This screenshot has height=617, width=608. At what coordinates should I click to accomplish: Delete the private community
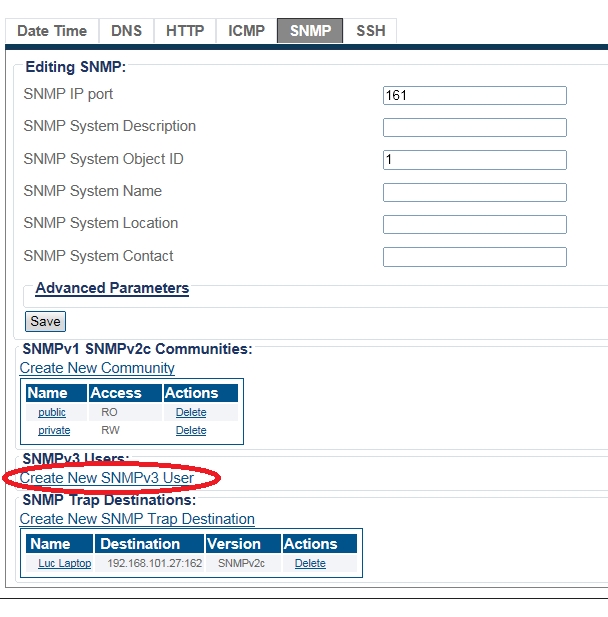tap(191, 430)
